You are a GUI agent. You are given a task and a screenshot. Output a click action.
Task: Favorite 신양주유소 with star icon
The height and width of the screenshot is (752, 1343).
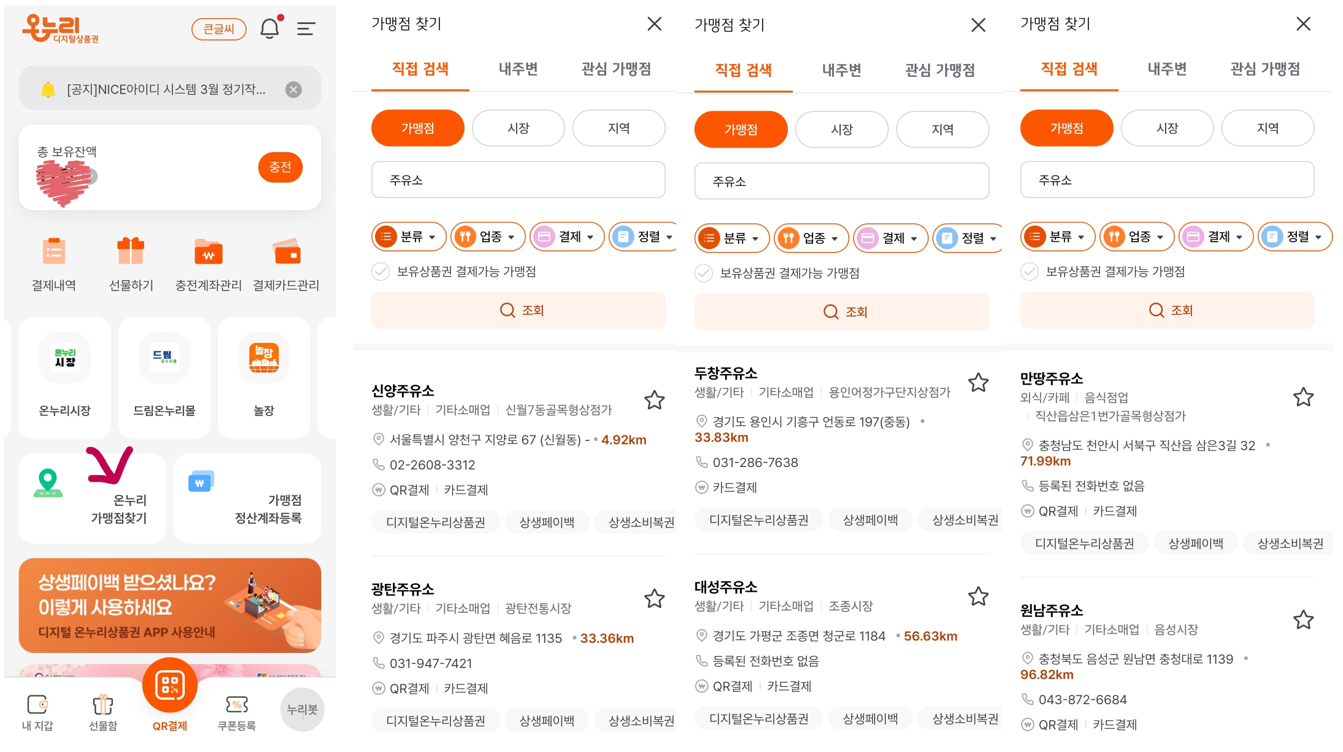click(654, 400)
